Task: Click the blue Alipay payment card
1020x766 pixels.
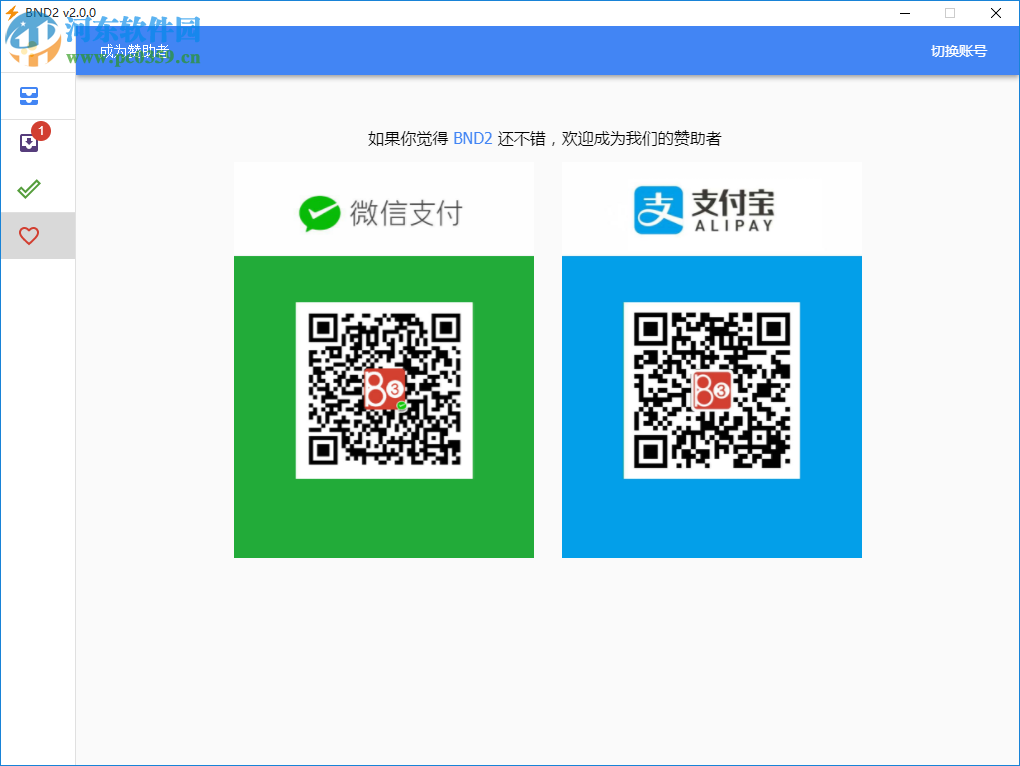Action: (711, 520)
